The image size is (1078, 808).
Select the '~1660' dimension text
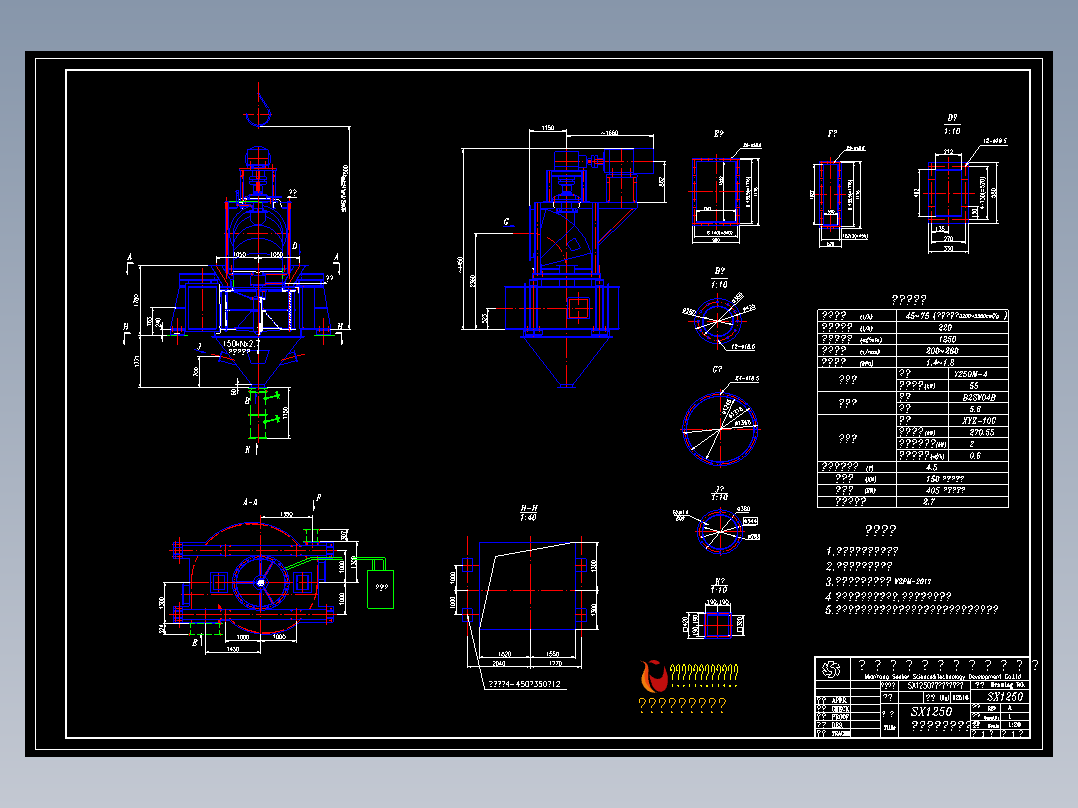(x=609, y=133)
